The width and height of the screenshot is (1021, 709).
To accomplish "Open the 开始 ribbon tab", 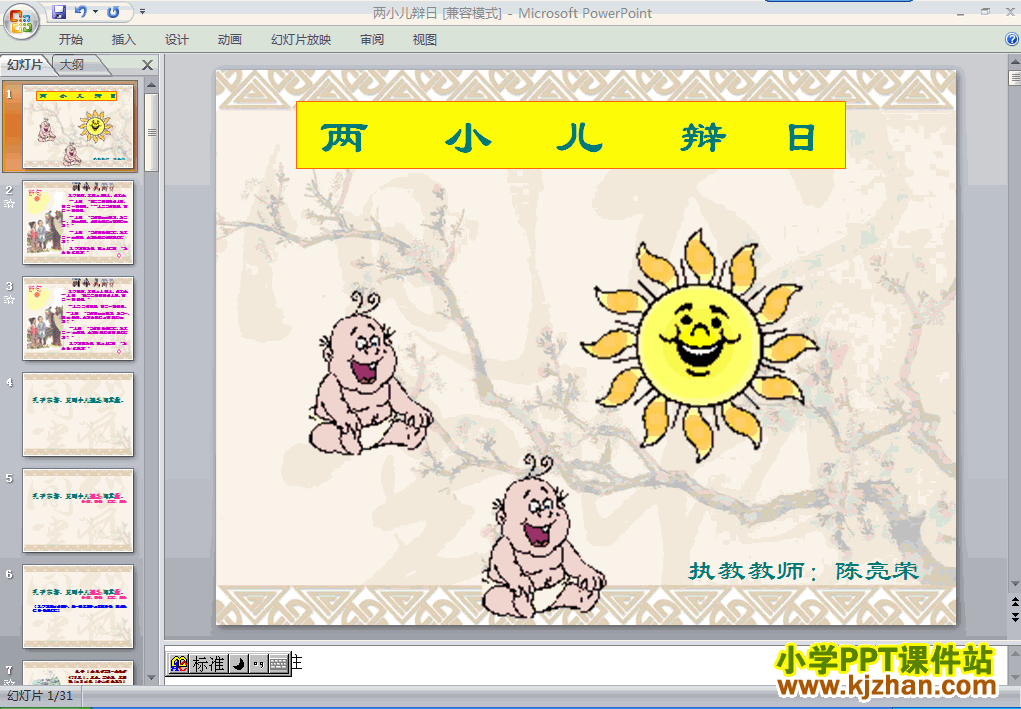I will (70, 40).
